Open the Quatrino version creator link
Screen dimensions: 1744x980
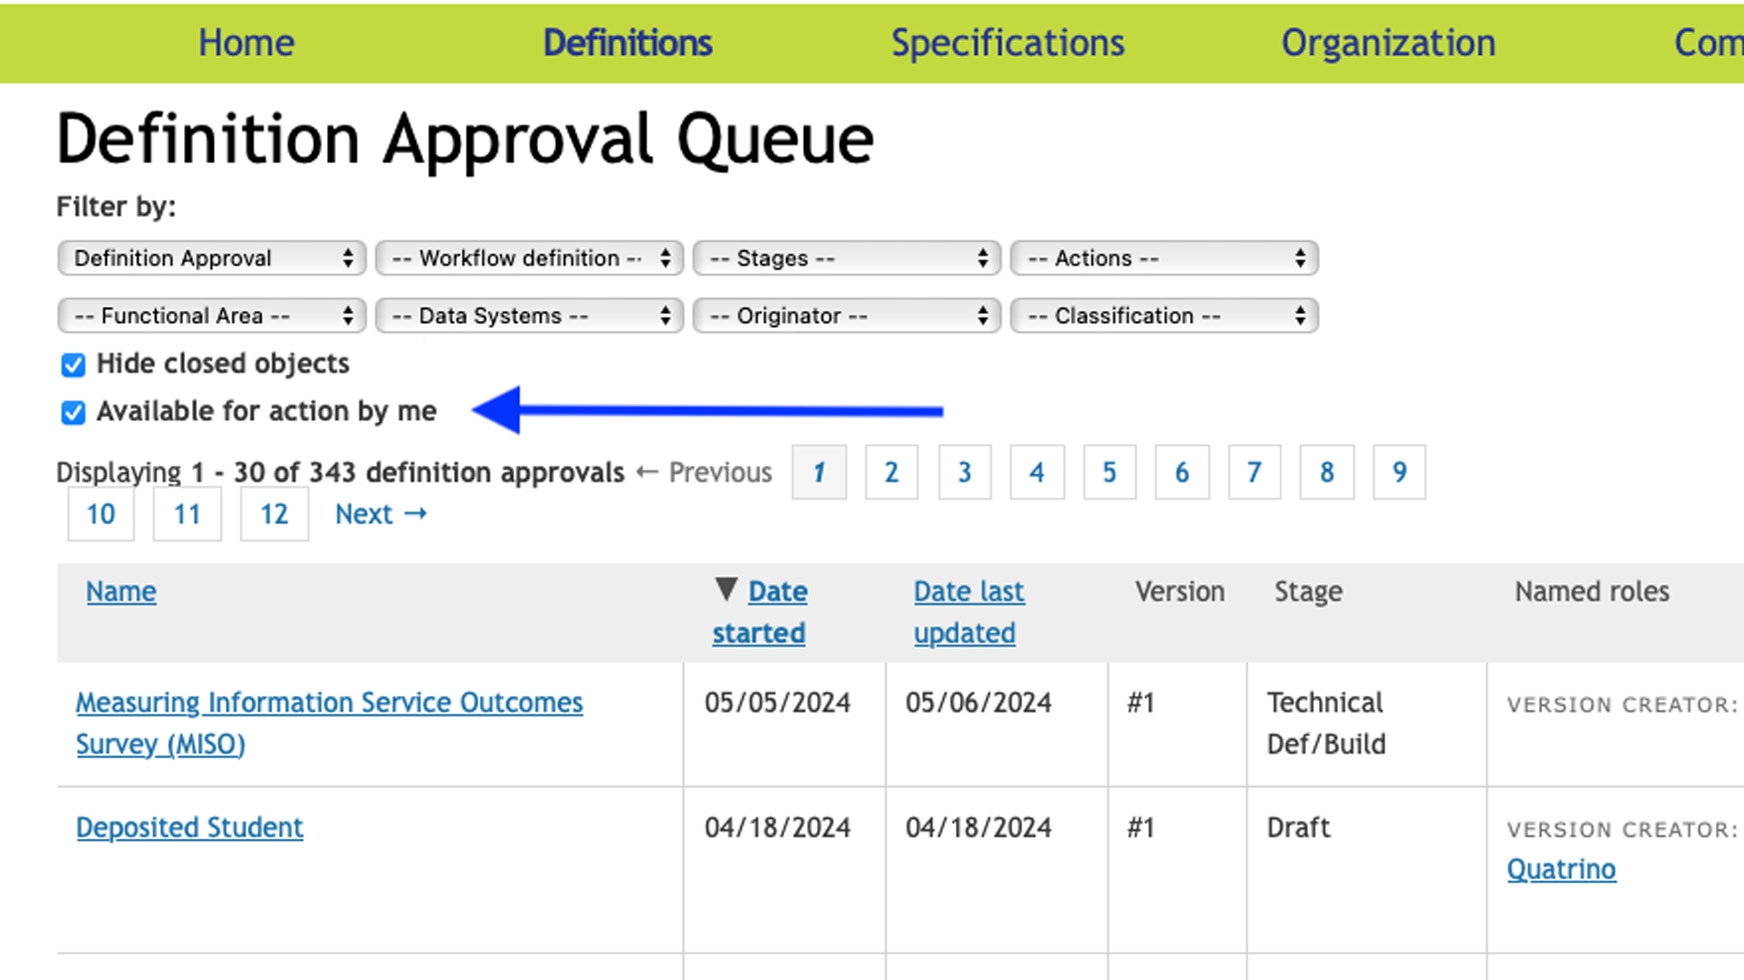(1561, 870)
